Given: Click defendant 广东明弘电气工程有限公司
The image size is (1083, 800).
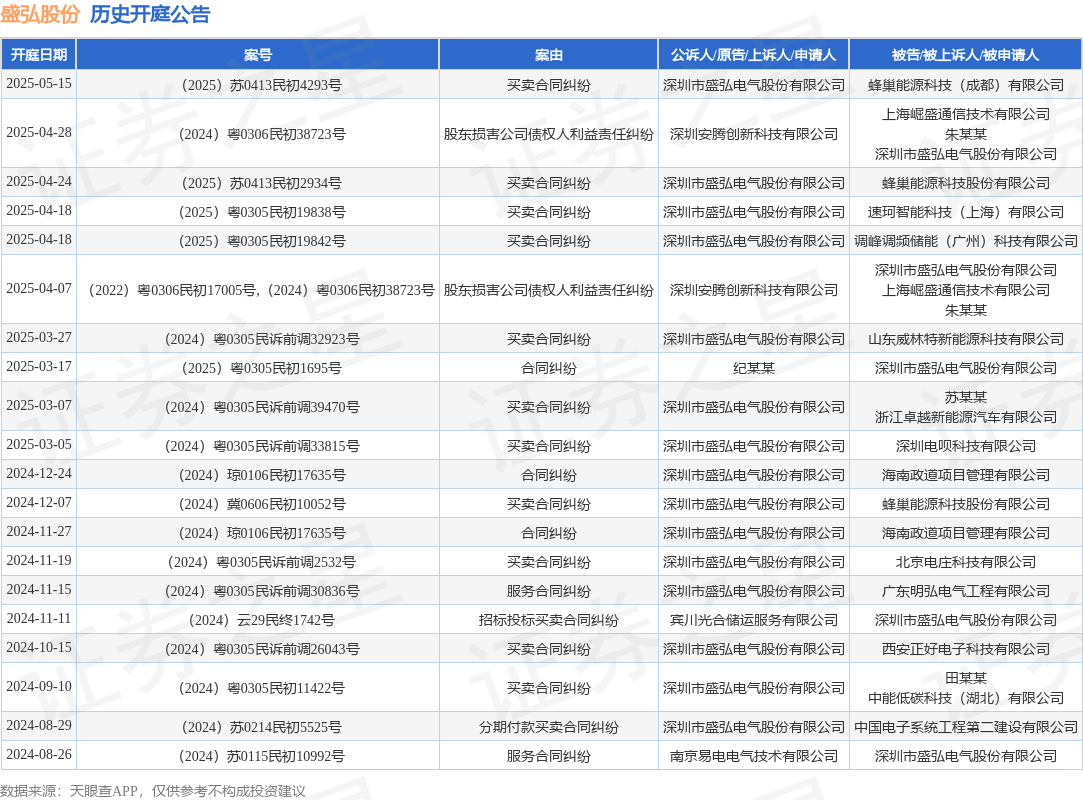Looking at the screenshot, I should click(966, 591).
